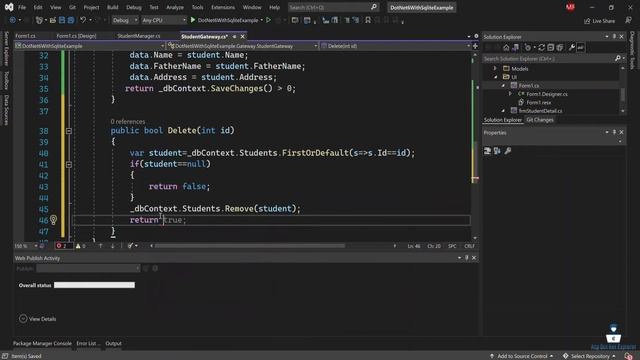Click the Undo arrow in the toolbar
This screenshot has width=640, height=360.
coord(83,20)
